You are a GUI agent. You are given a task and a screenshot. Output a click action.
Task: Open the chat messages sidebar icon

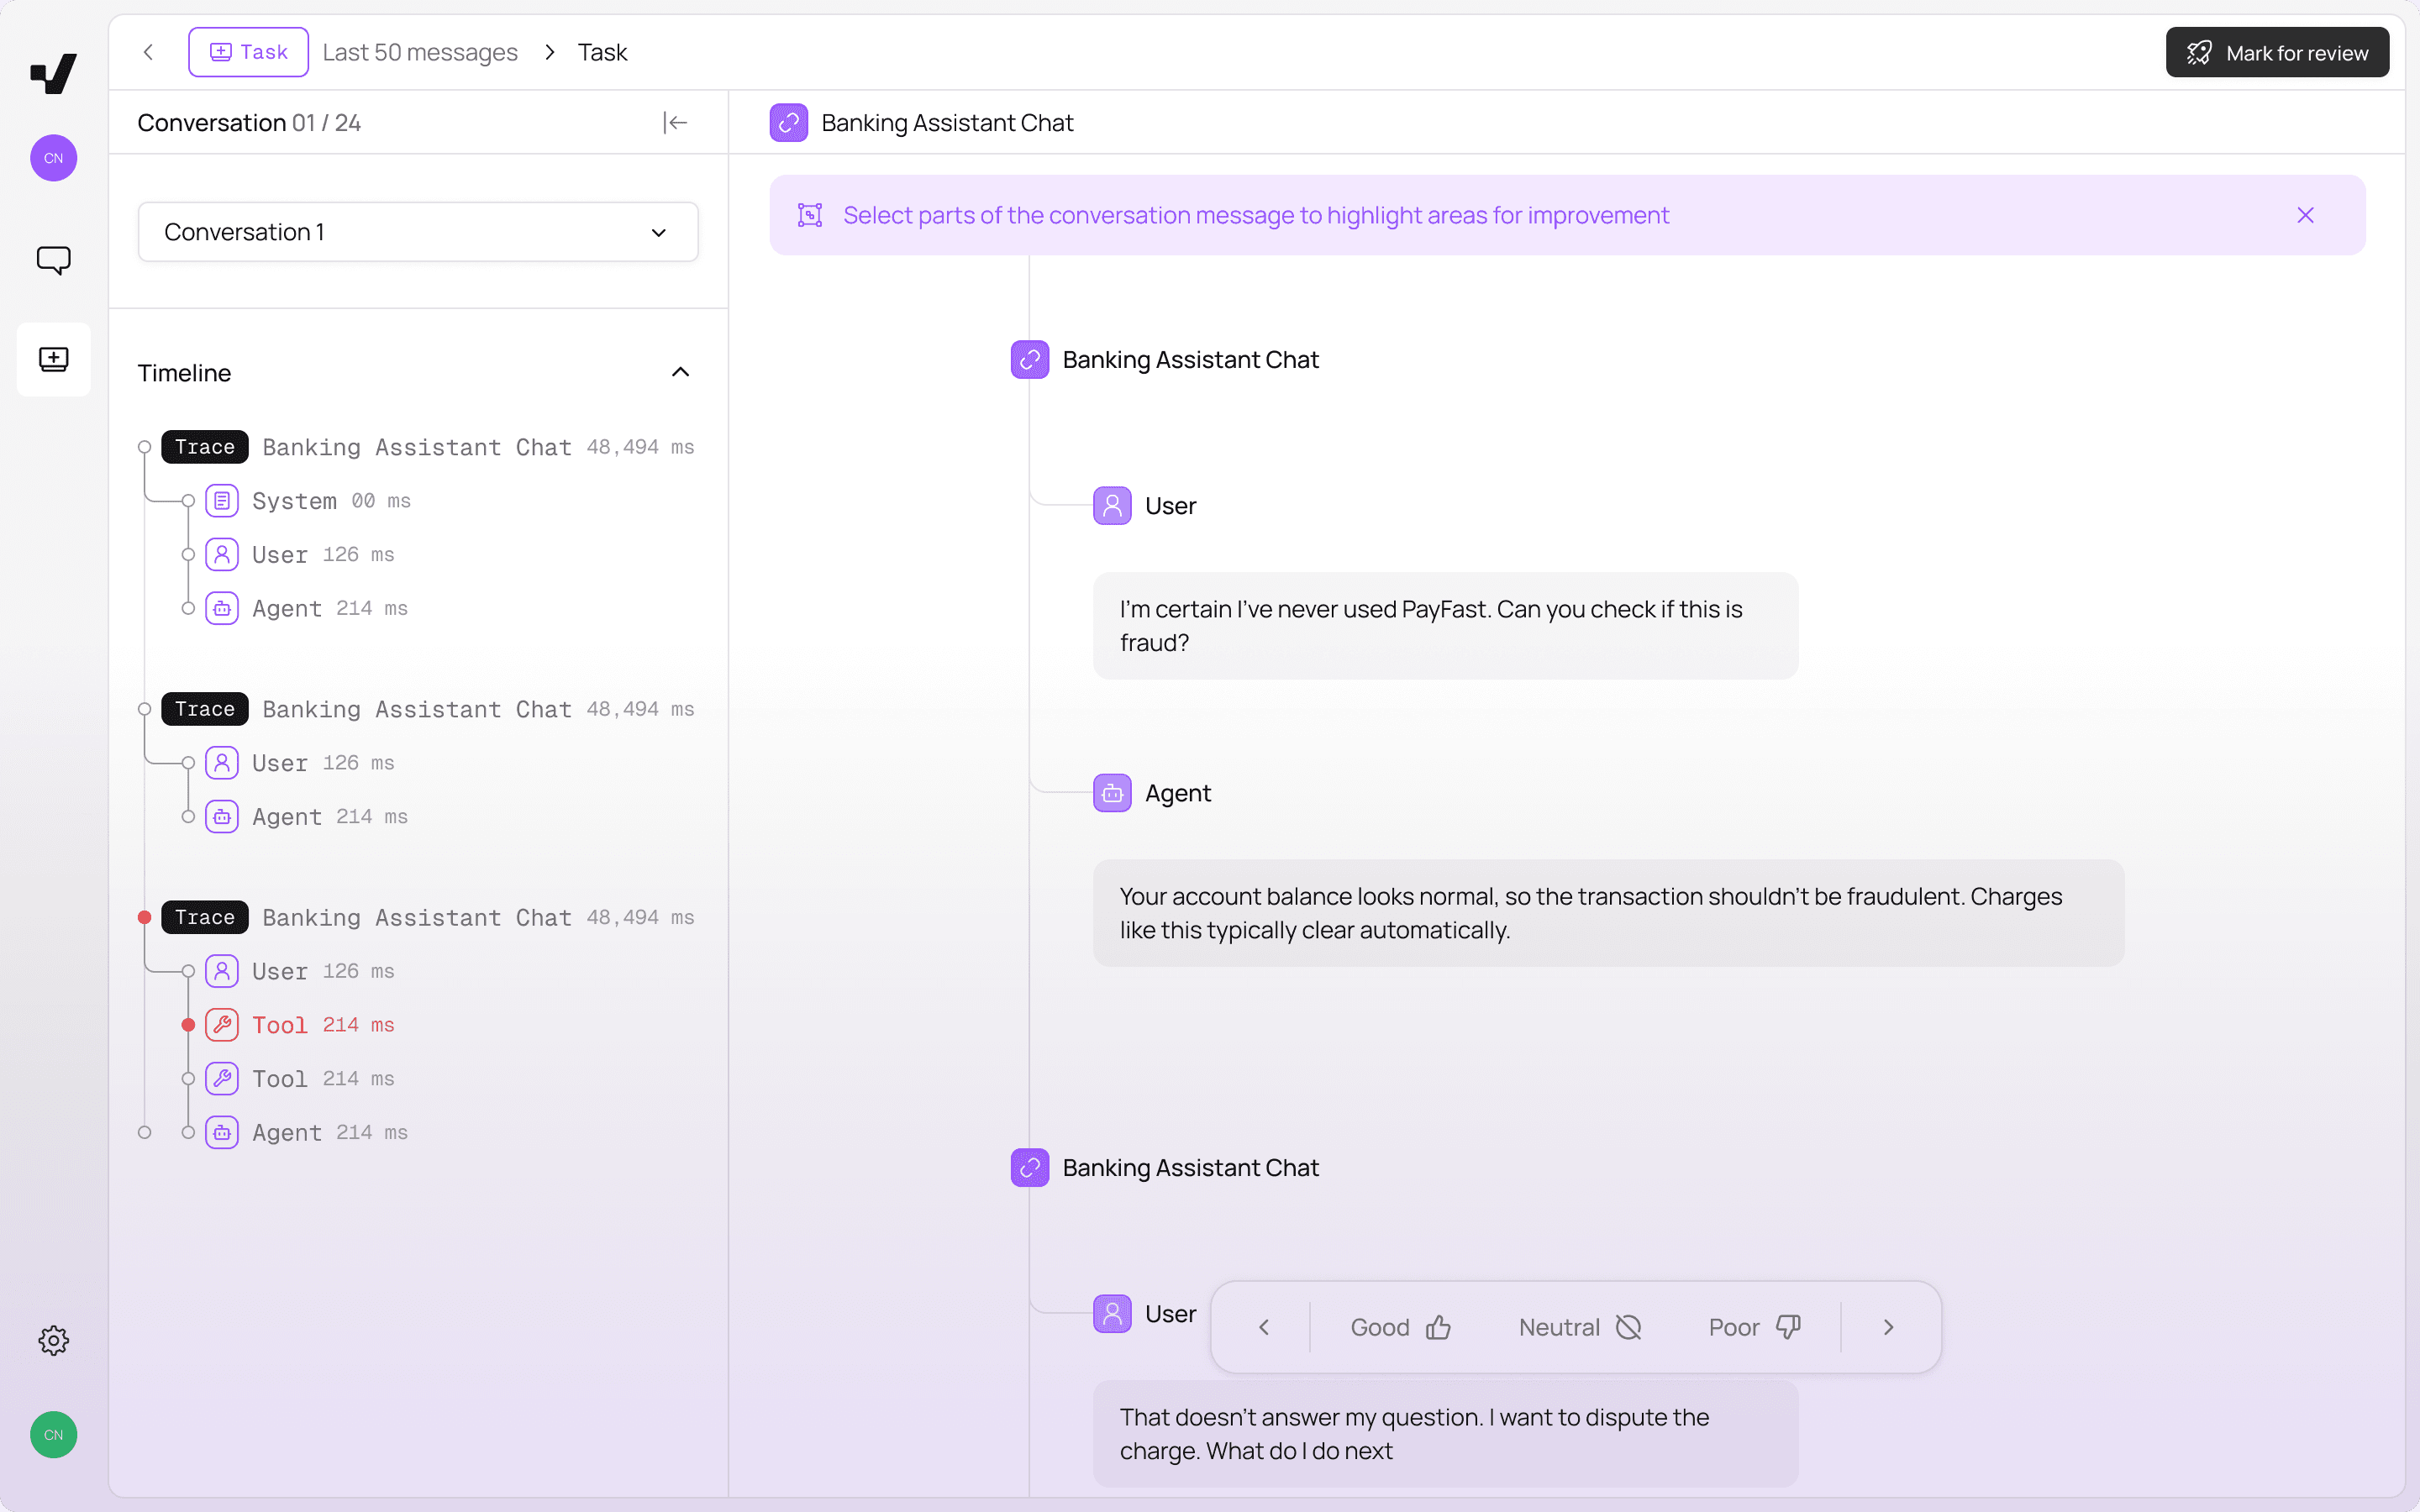[53, 260]
